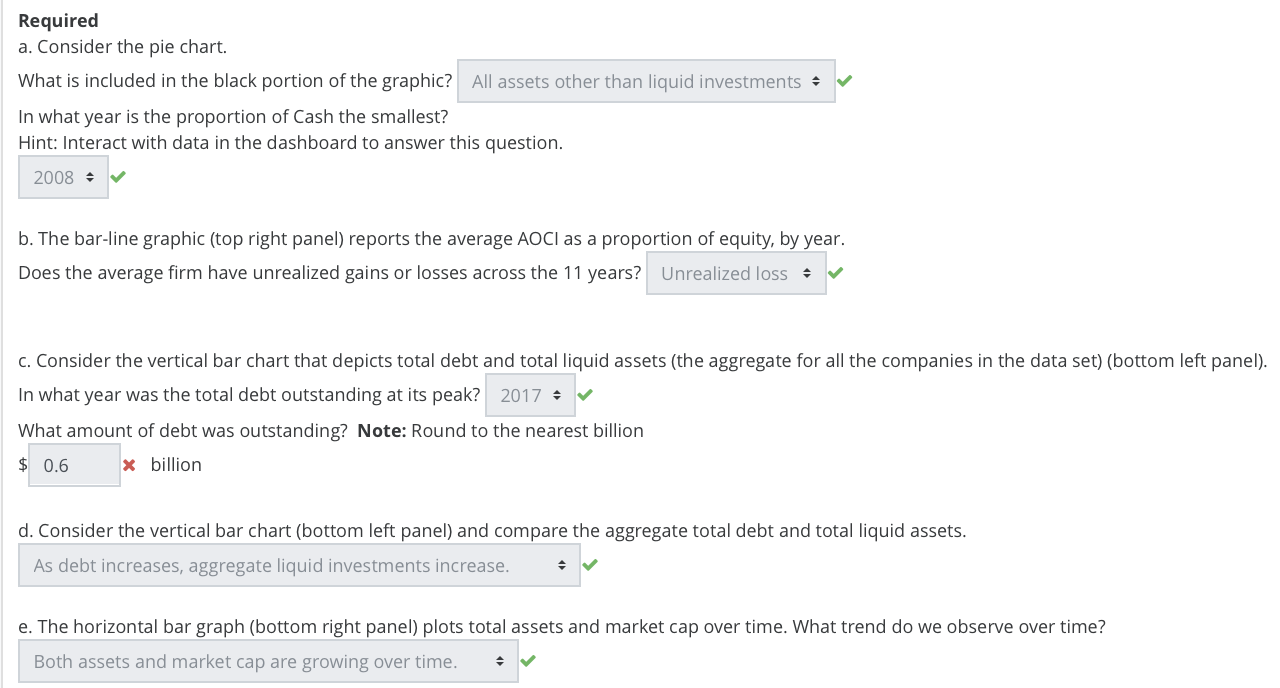Click the arrows on the part e trend selector
Viewport: 1280px width, 688px height.
pyautogui.click(x=501, y=660)
